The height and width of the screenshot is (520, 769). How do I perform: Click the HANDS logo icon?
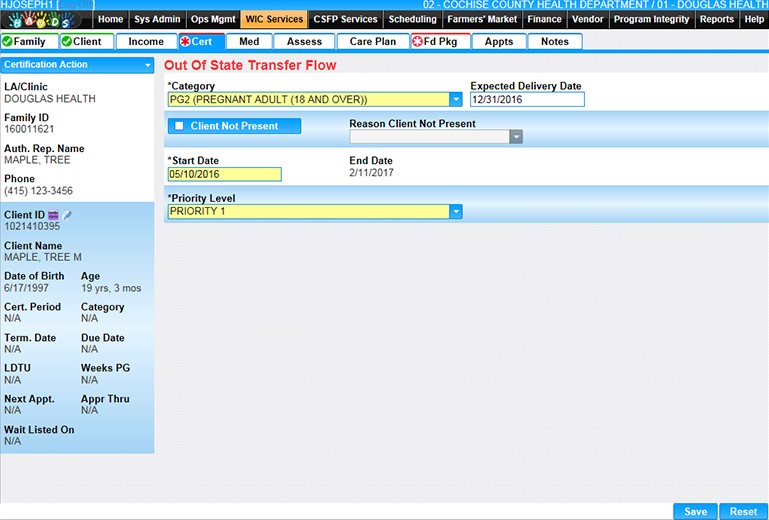pyautogui.click(x=40, y=19)
